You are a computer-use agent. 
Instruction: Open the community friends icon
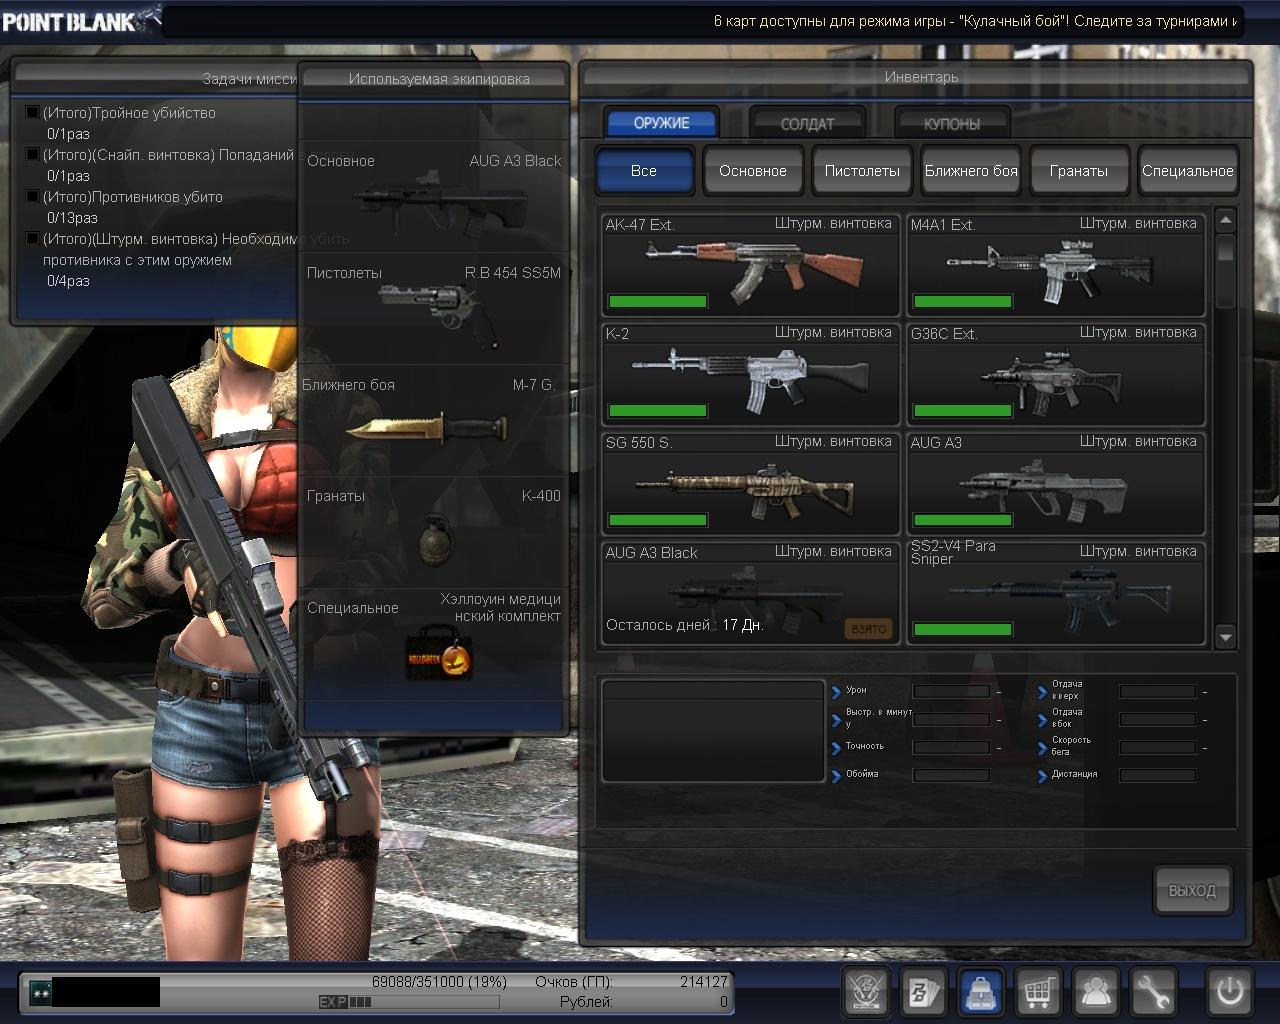coord(1097,992)
